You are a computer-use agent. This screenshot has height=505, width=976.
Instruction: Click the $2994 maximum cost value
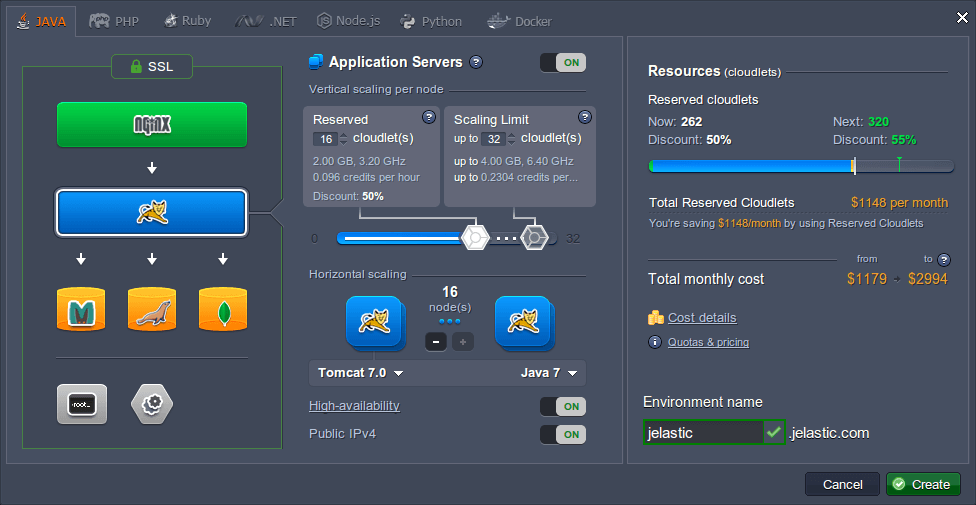click(x=927, y=279)
